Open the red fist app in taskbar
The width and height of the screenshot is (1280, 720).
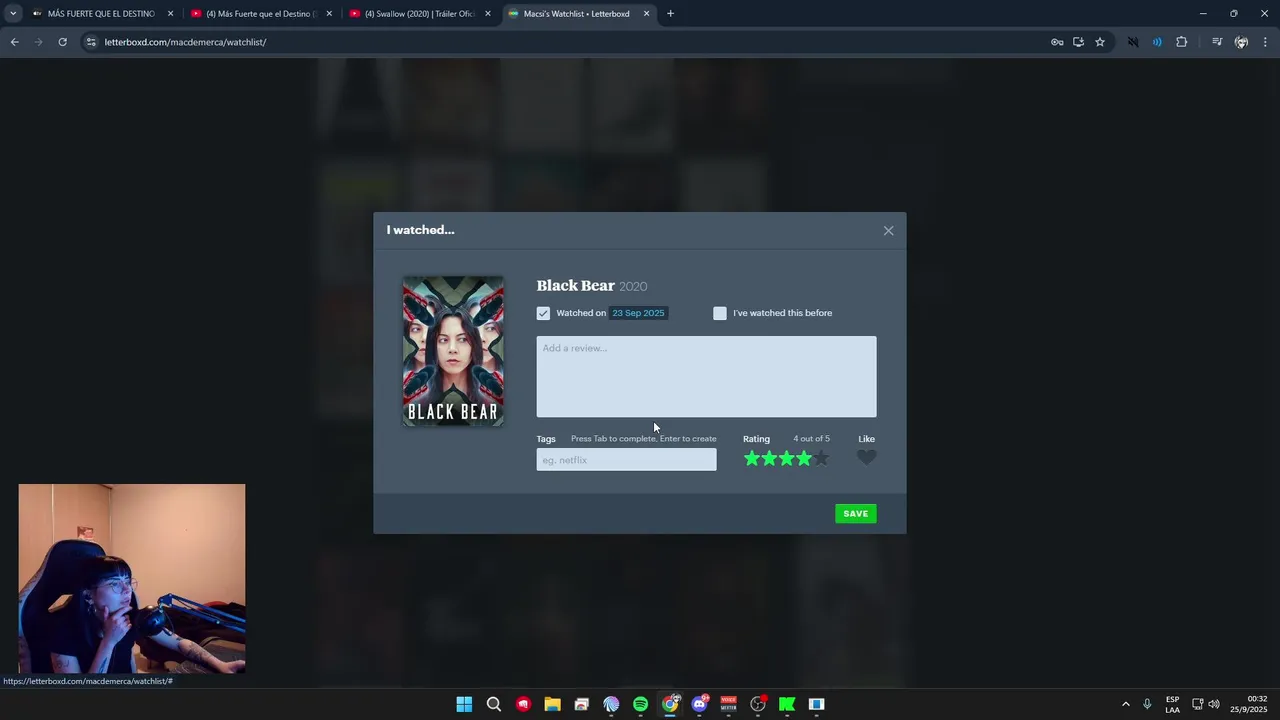coord(523,704)
